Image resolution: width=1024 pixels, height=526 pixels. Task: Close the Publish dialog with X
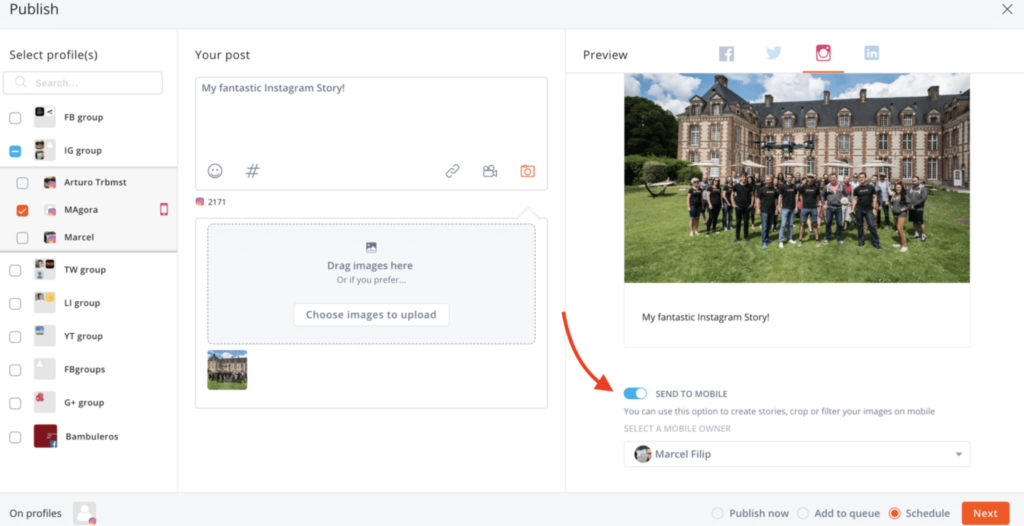(x=1007, y=9)
